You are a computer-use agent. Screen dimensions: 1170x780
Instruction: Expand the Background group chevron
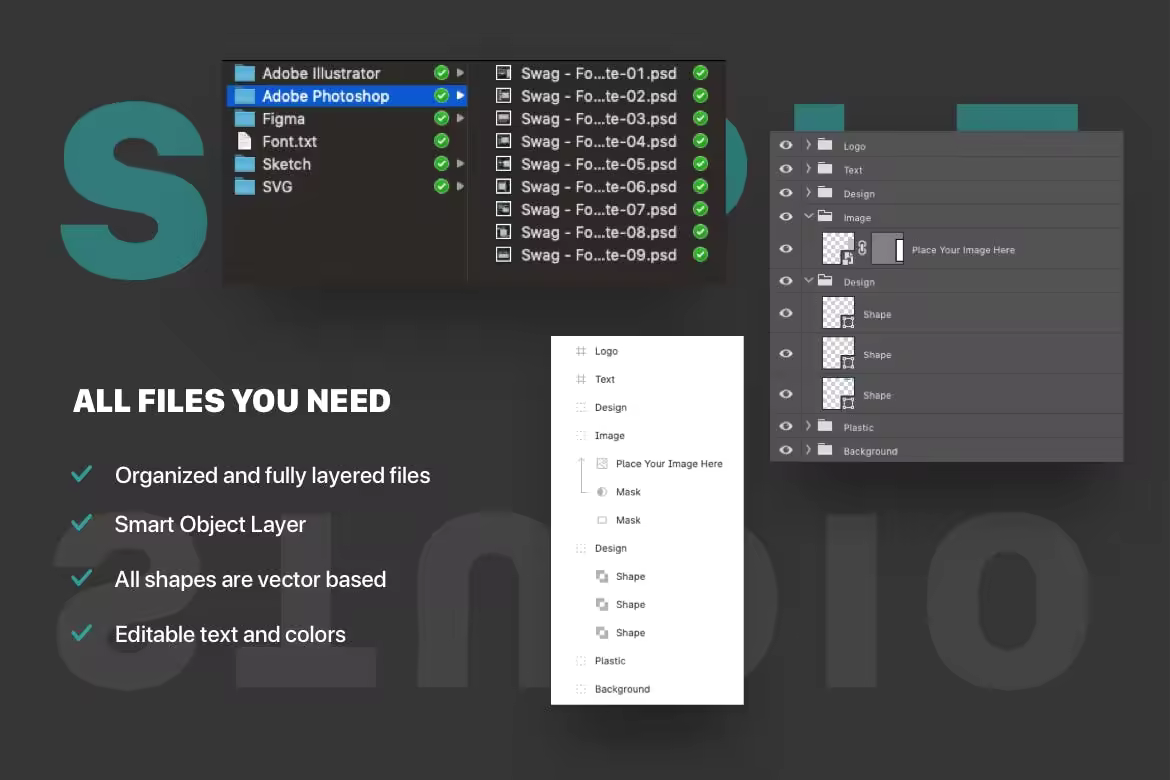point(808,450)
